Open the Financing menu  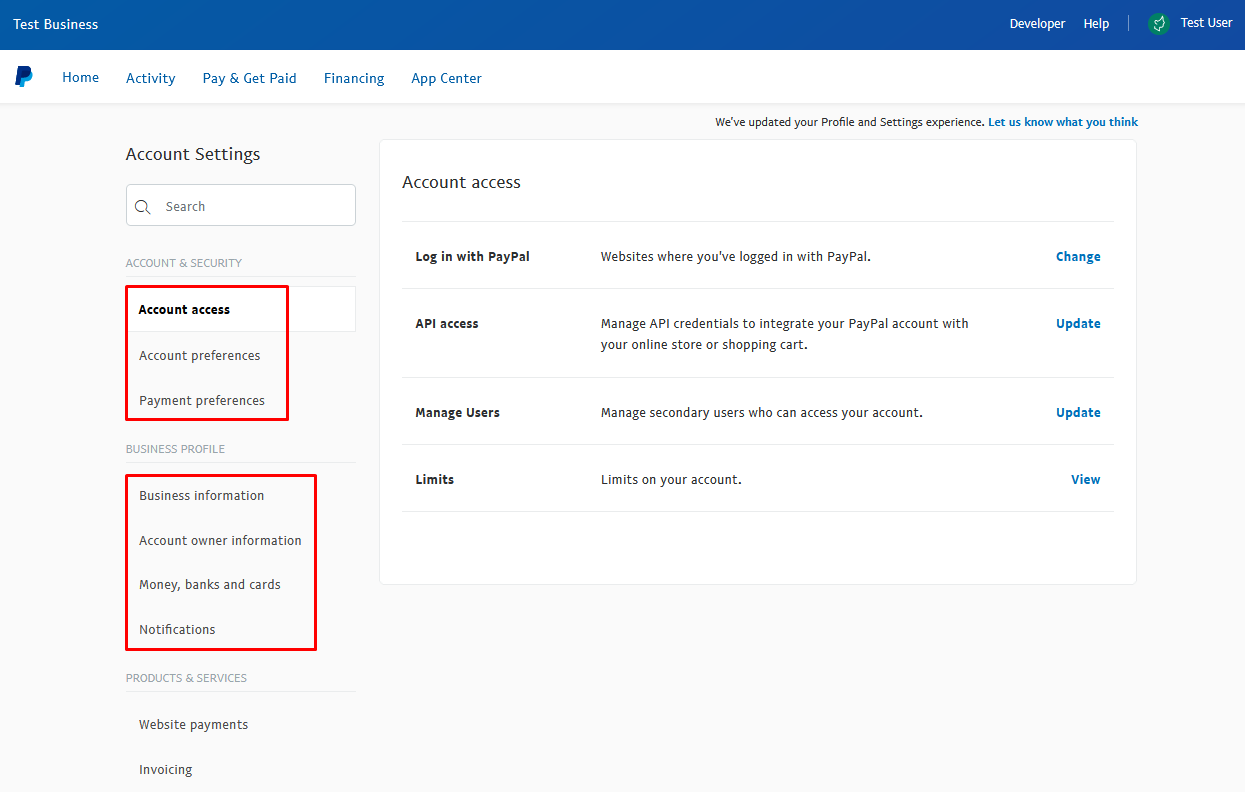(x=354, y=78)
